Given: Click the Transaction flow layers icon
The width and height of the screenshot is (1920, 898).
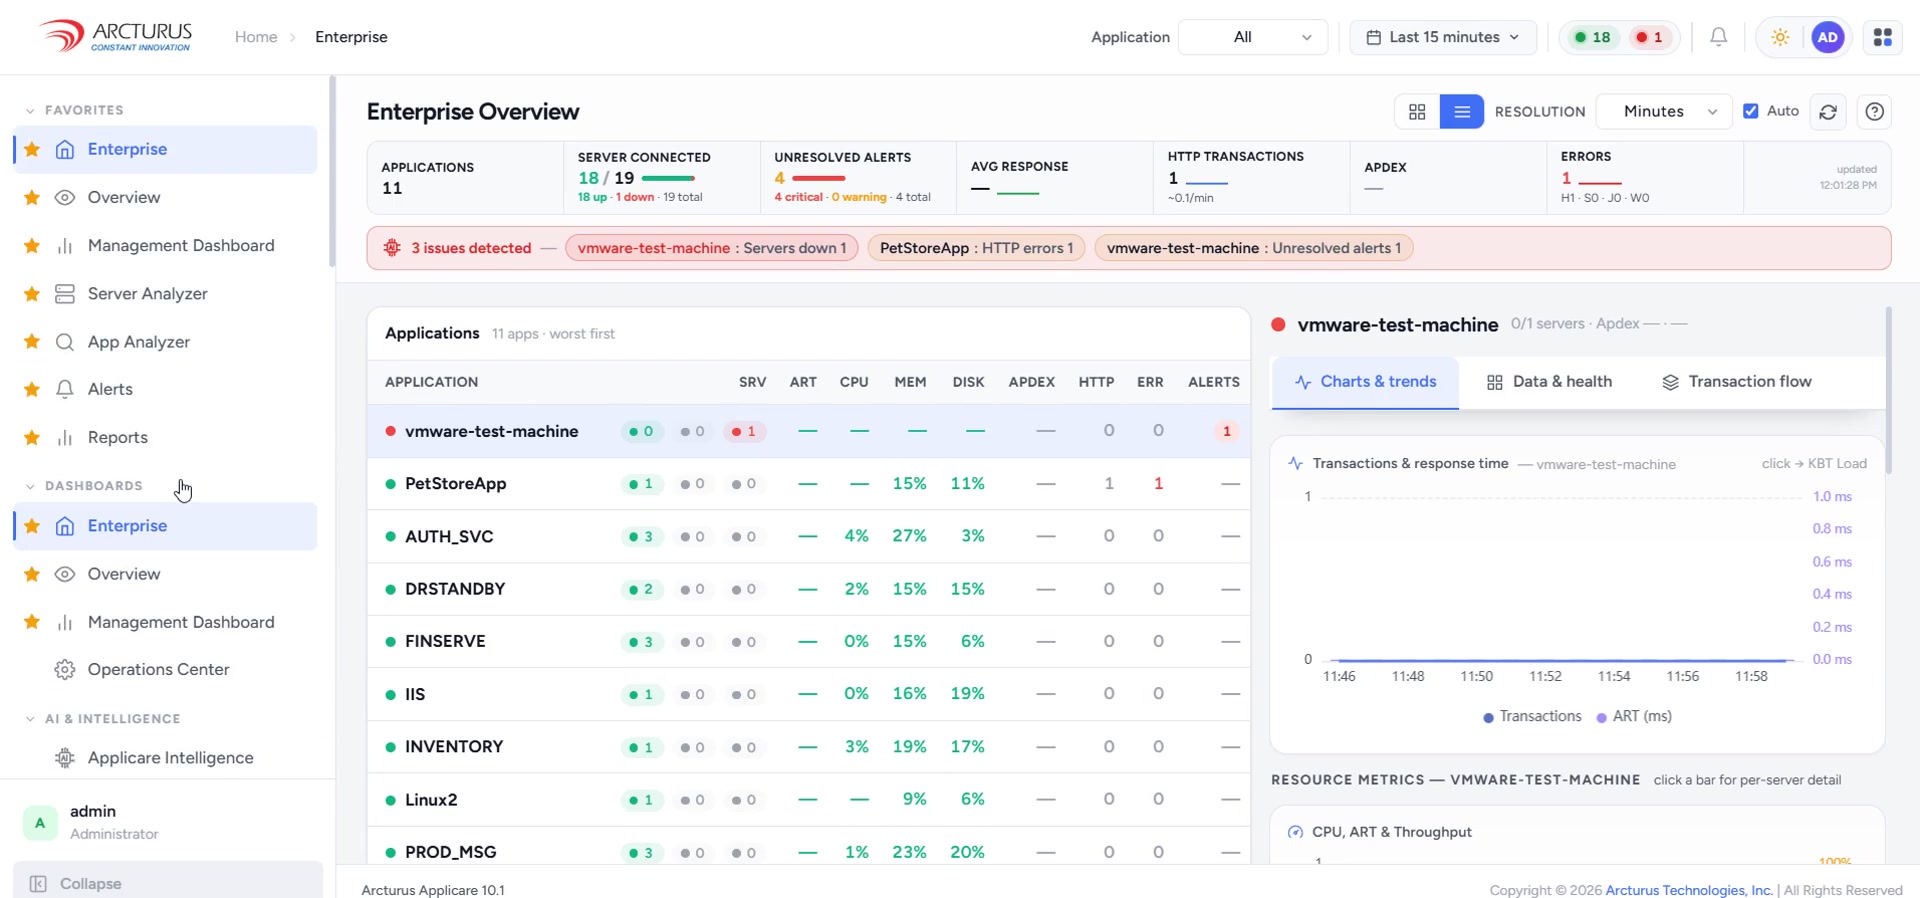Looking at the screenshot, I should pos(1670,382).
